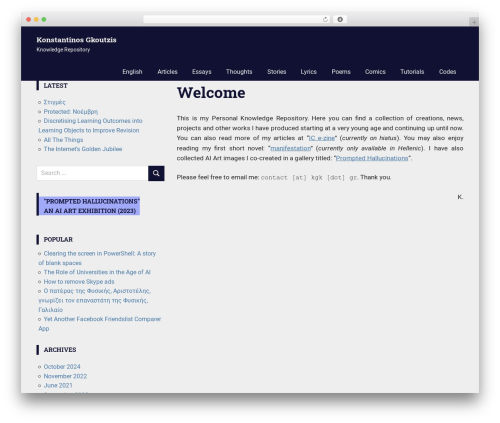Open Prompted Hallucinations AI art exhibition banner

tap(89, 206)
